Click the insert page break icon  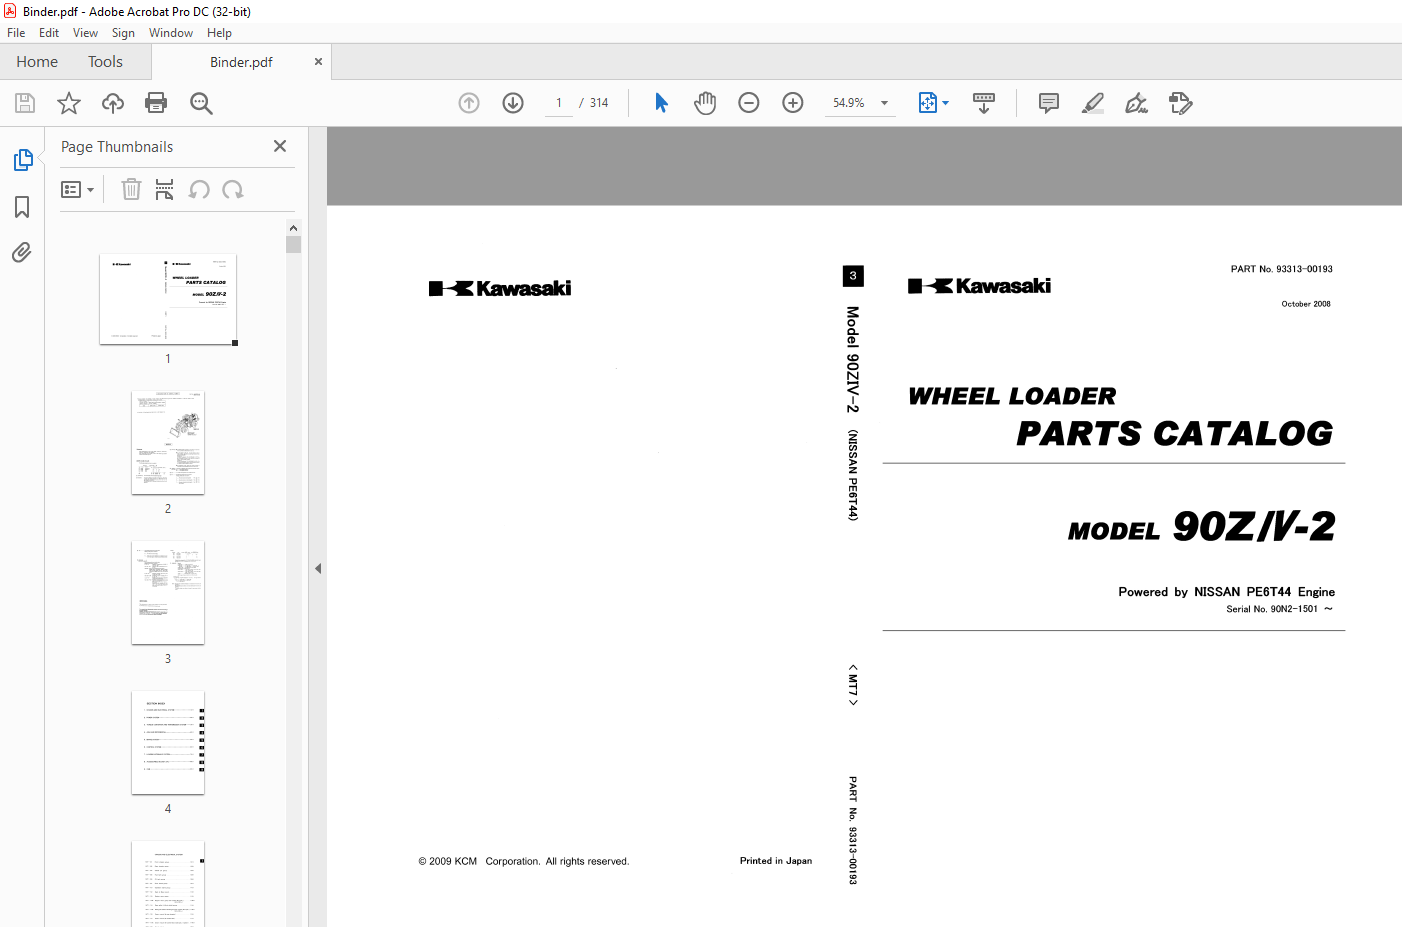coord(165,189)
